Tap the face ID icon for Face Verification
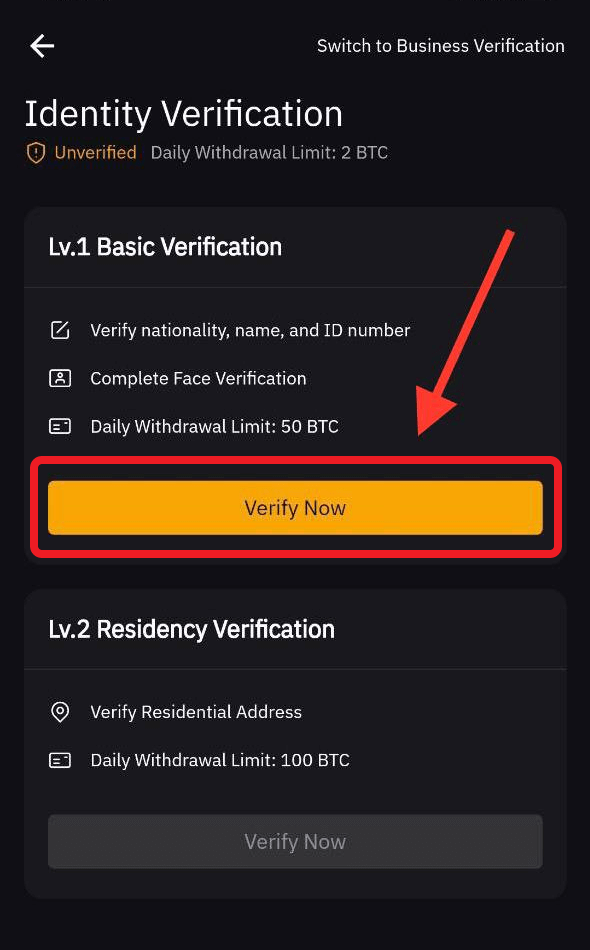Viewport: 590px width, 950px height. (59, 378)
